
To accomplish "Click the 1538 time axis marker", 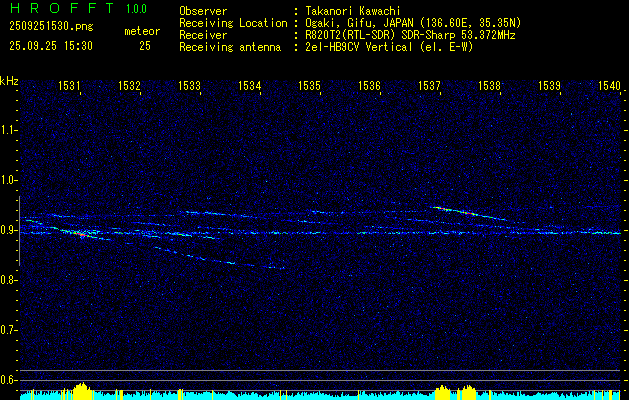I will [490, 86].
